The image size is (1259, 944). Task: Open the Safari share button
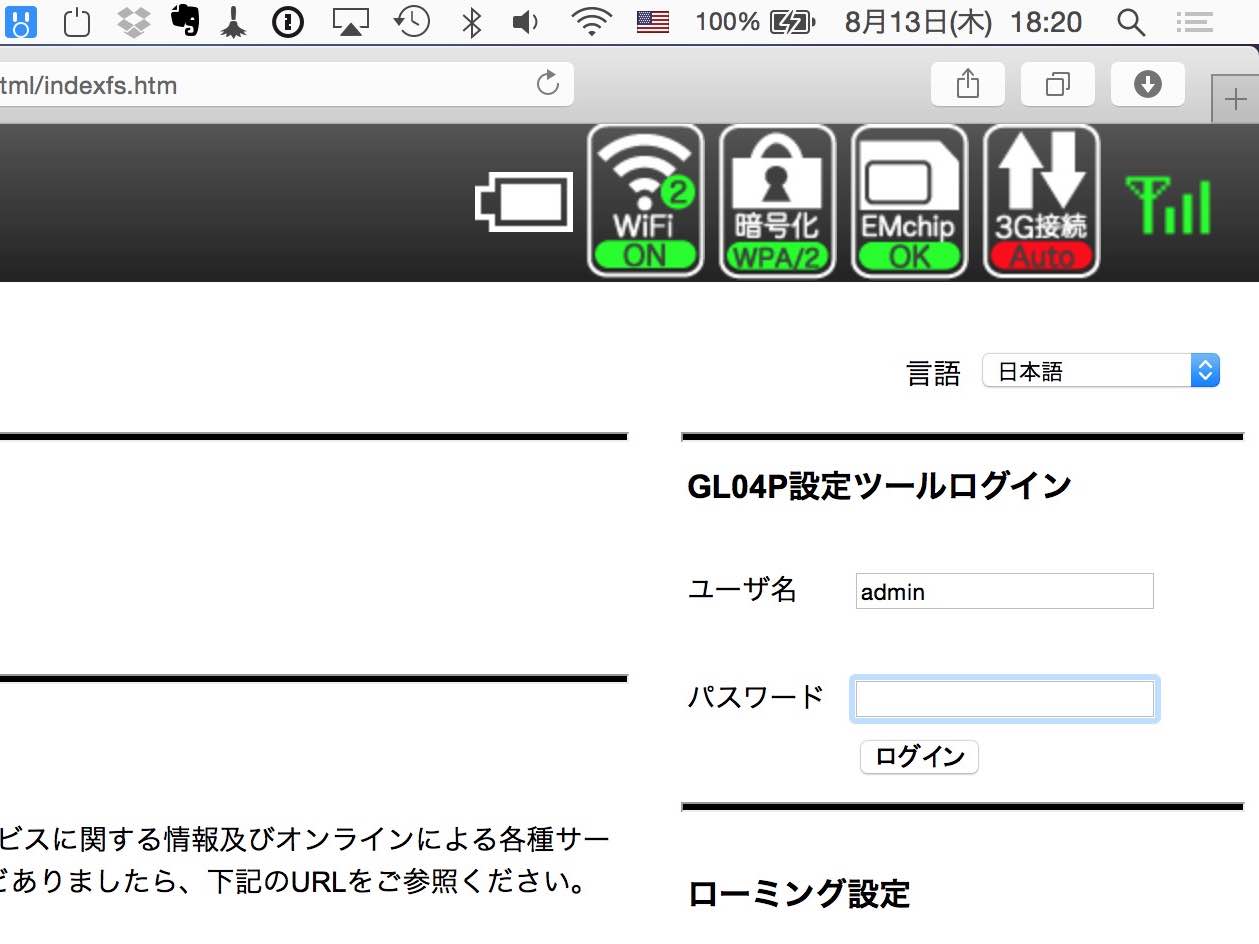coord(967,84)
